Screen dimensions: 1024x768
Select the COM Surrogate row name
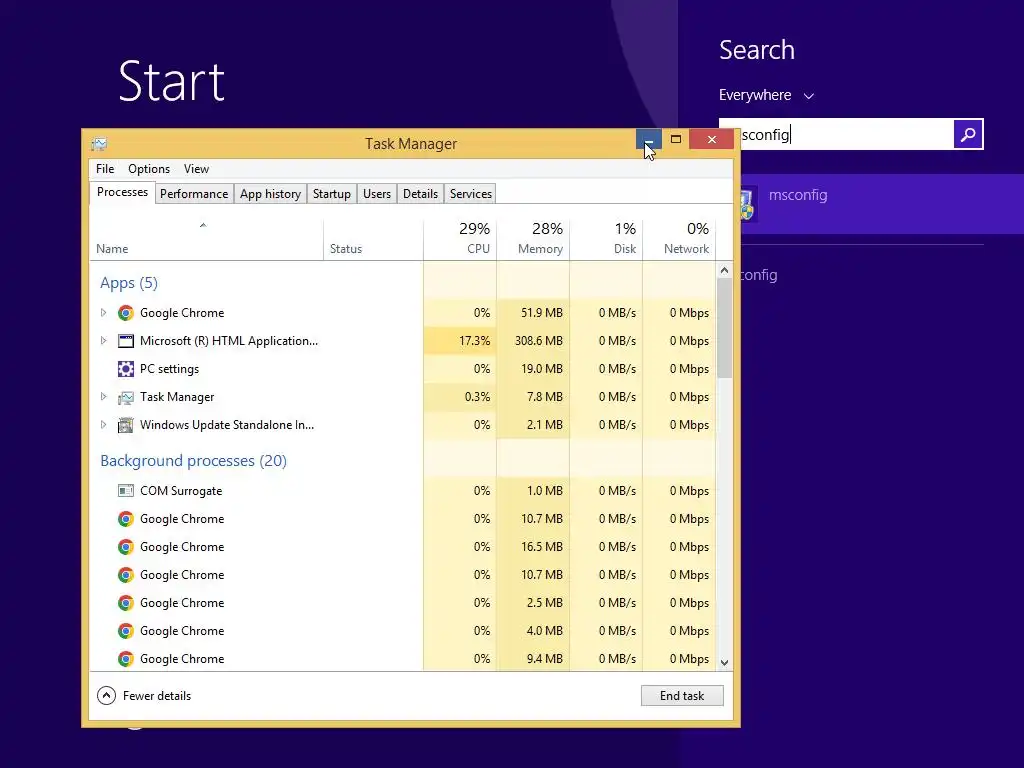[181, 491]
